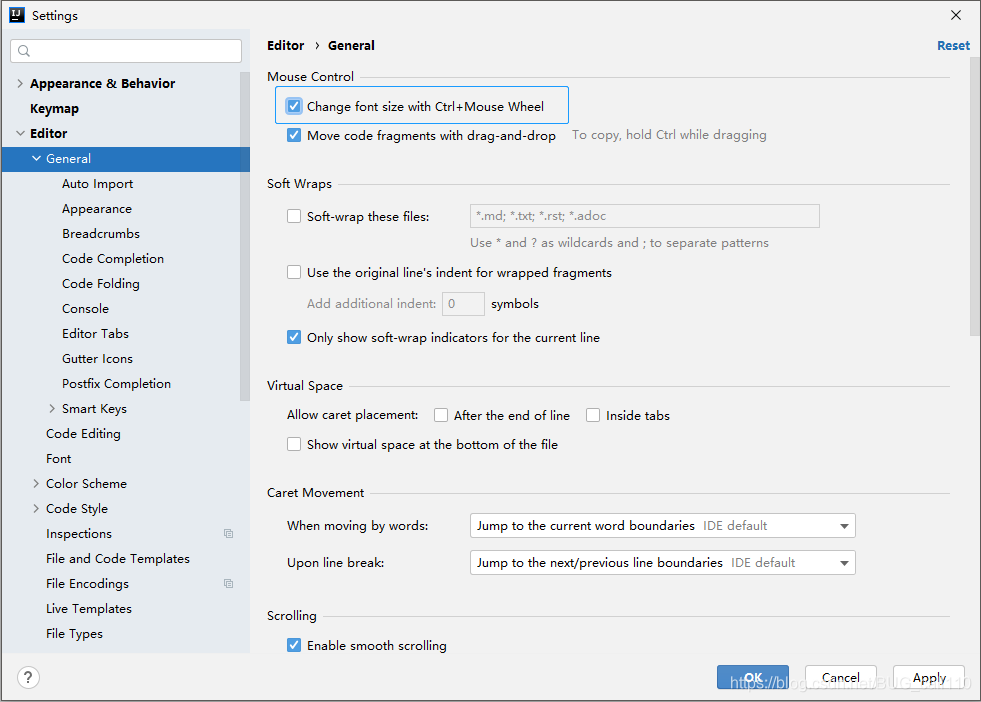Turn off smooth scrolling

[293, 645]
